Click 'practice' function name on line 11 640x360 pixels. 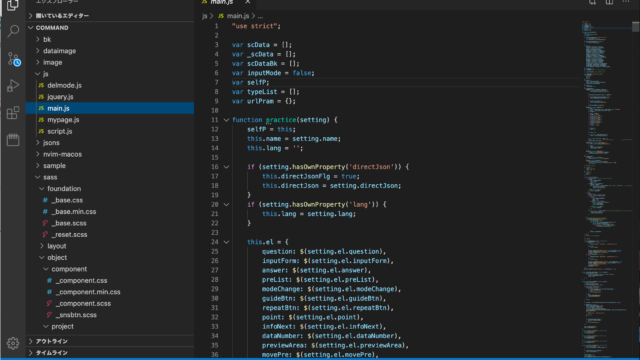281,120
